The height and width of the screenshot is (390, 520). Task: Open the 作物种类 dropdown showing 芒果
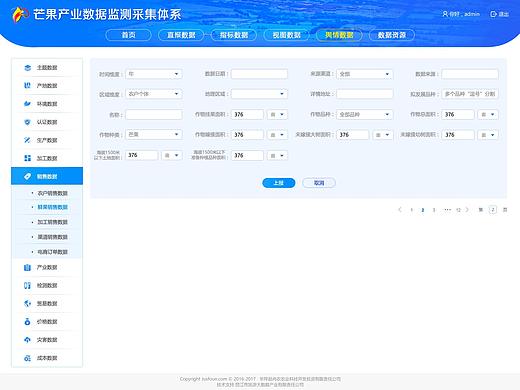pyautogui.click(x=154, y=134)
